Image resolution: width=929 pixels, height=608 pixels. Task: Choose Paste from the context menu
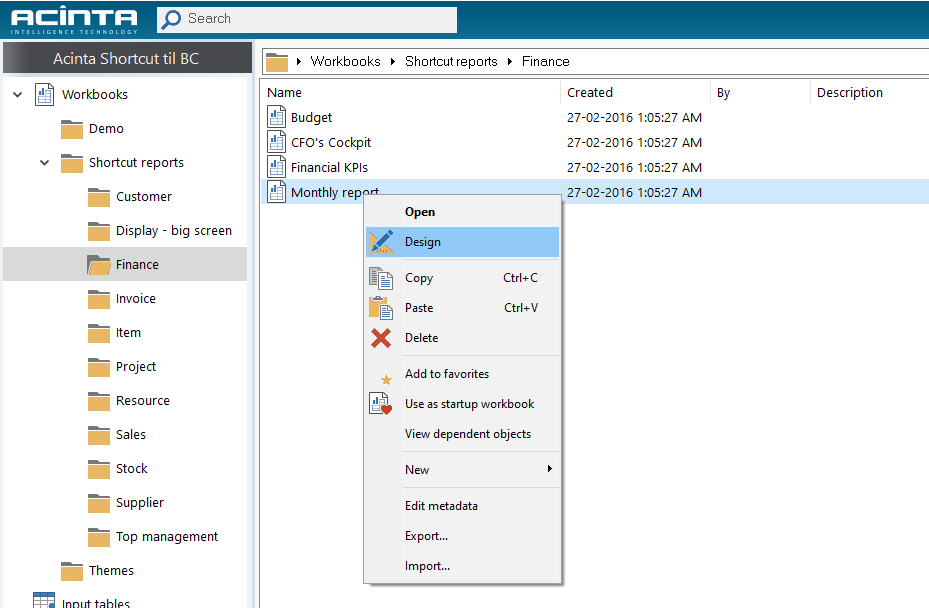point(462,308)
